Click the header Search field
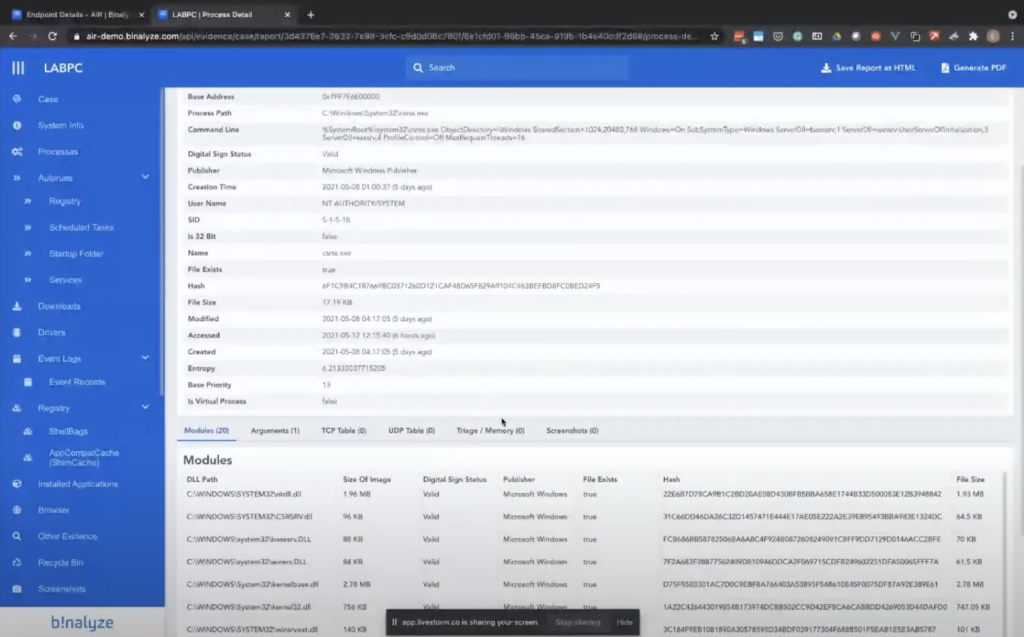The height and width of the screenshot is (637, 1024). tap(517, 67)
